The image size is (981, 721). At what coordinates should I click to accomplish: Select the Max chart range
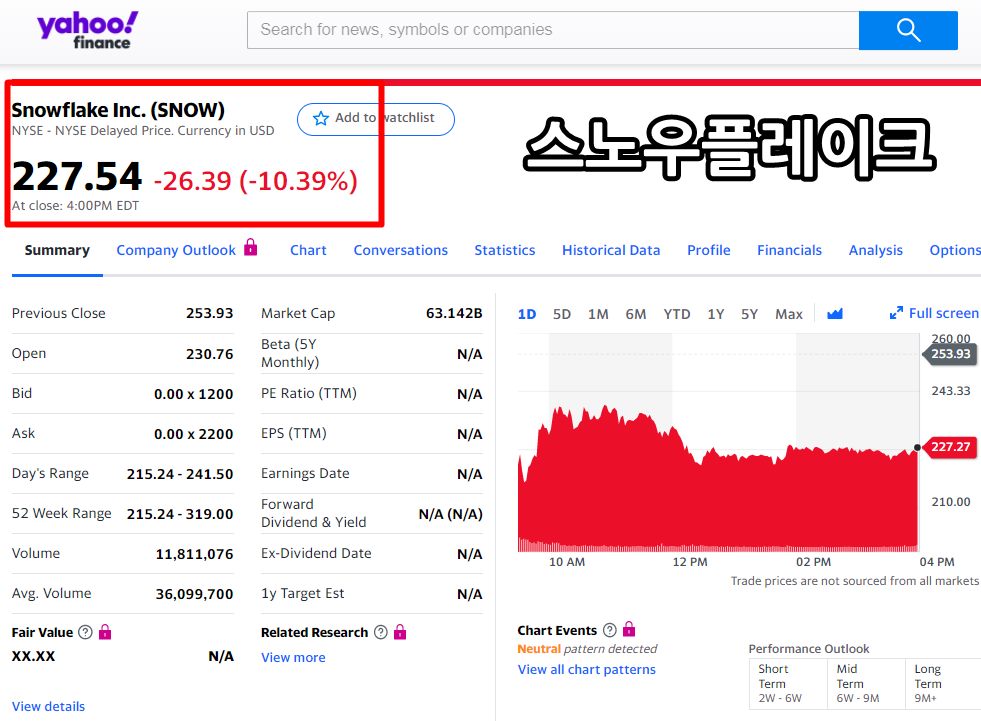click(789, 314)
